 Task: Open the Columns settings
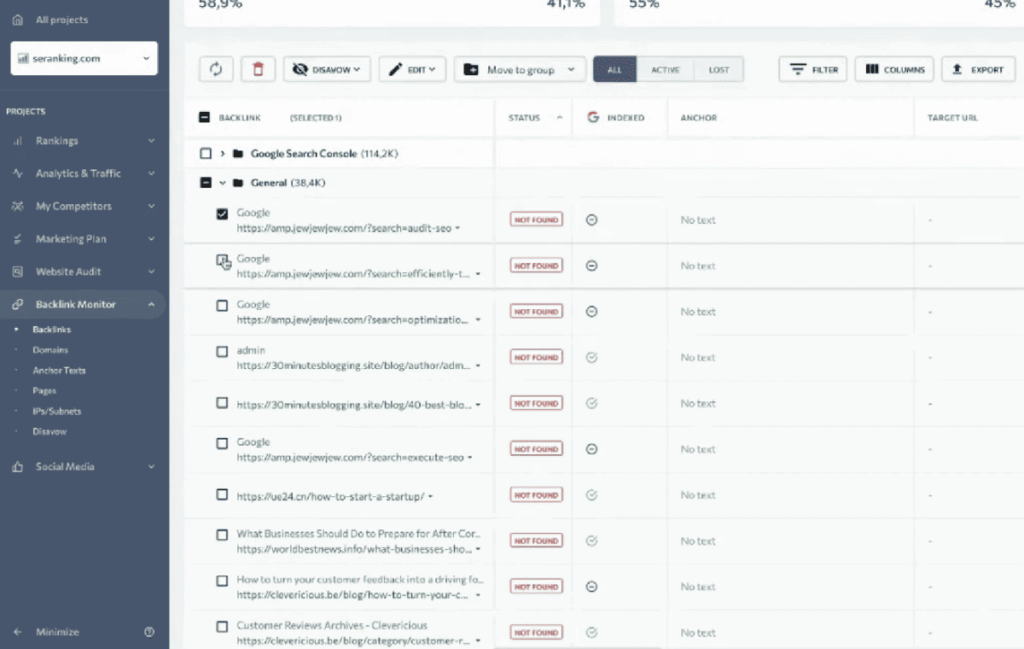[894, 69]
